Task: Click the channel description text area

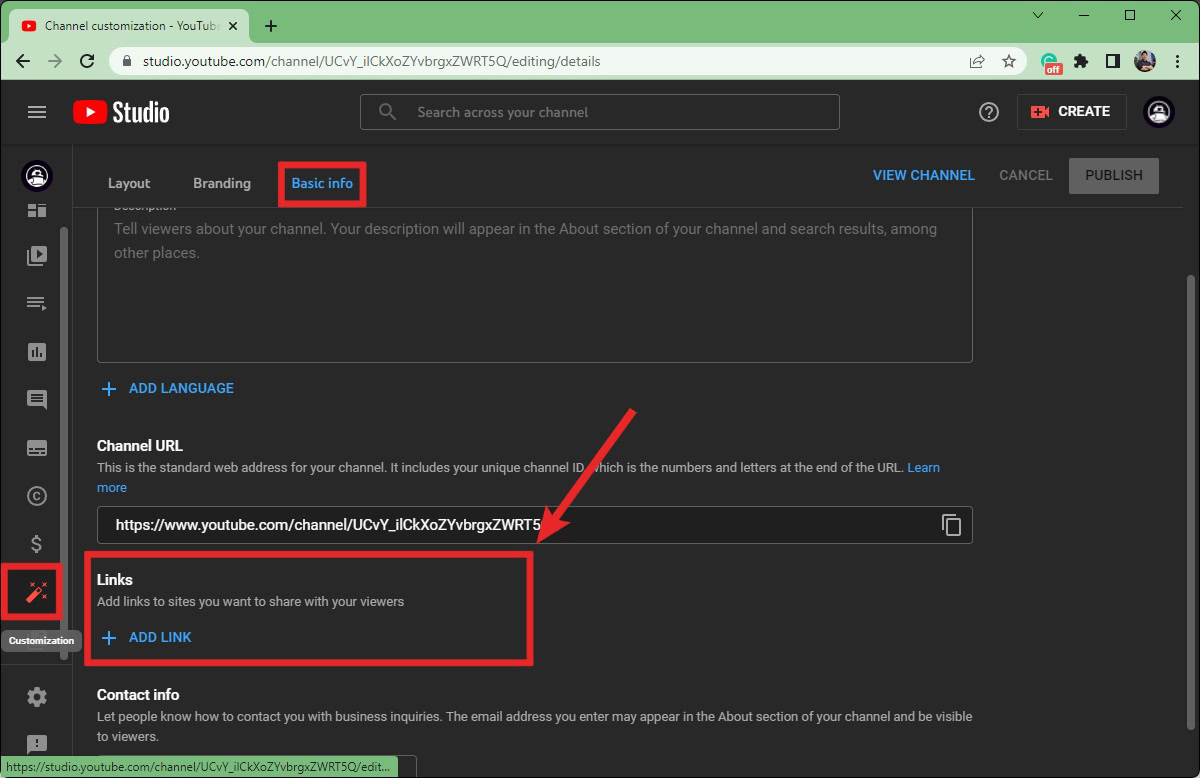Action: (534, 290)
